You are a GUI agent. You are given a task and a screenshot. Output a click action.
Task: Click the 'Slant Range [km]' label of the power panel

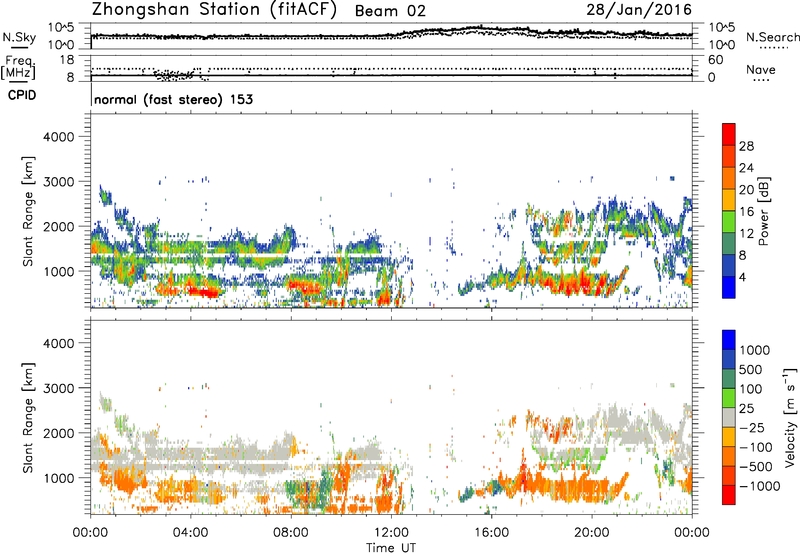coord(28,211)
